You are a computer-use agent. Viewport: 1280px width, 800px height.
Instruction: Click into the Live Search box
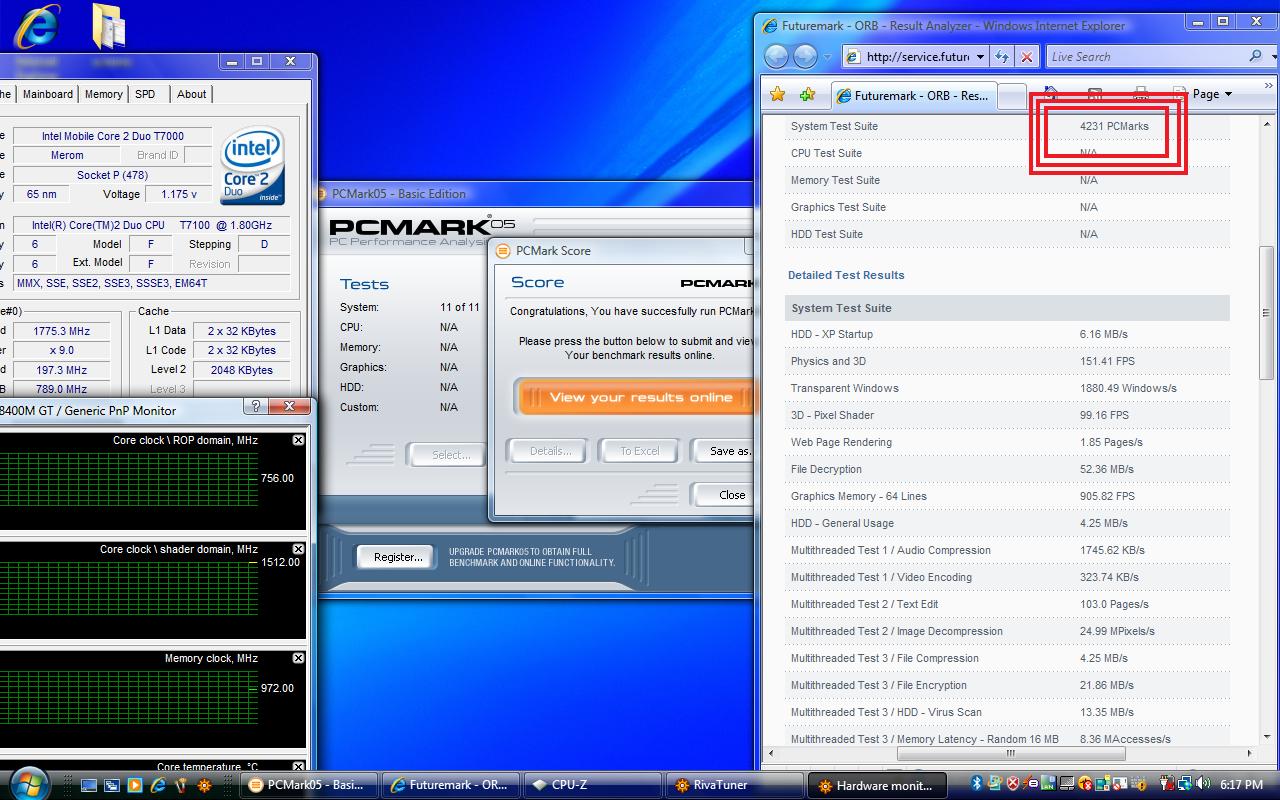tap(1143, 57)
